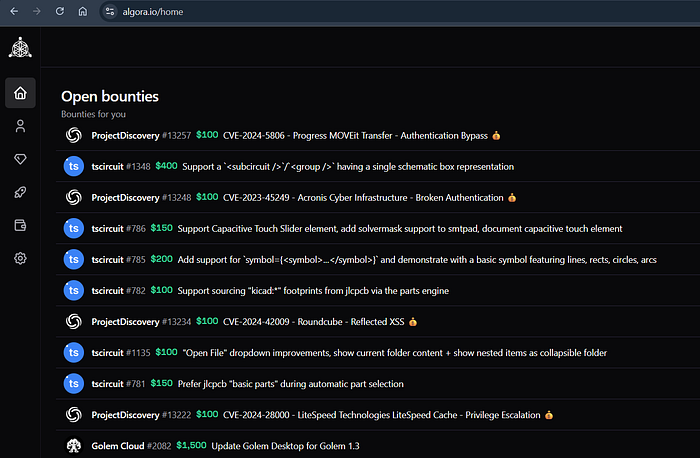Open kicad footprints from jlcpcb bounty
Screen dimensions: 700x458
pos(313,291)
